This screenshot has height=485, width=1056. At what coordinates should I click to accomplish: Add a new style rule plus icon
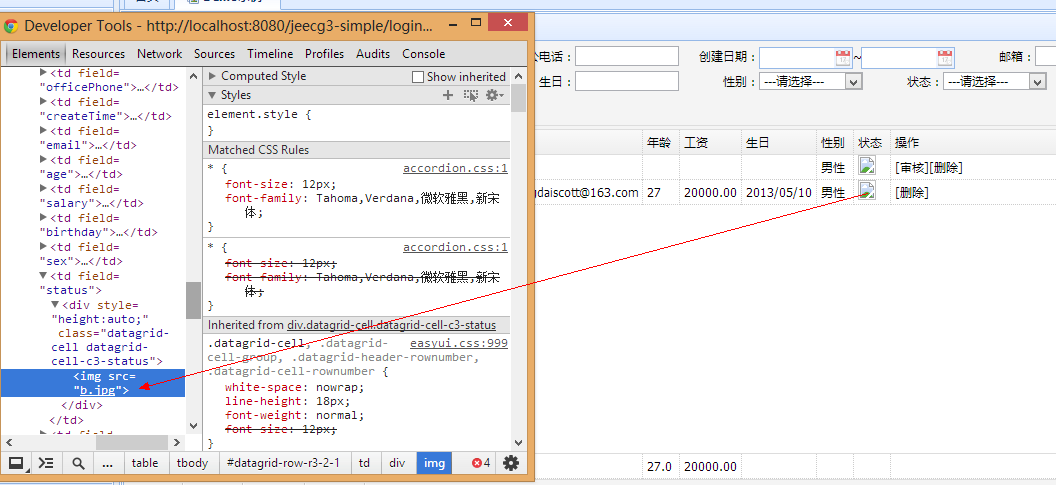(448, 96)
